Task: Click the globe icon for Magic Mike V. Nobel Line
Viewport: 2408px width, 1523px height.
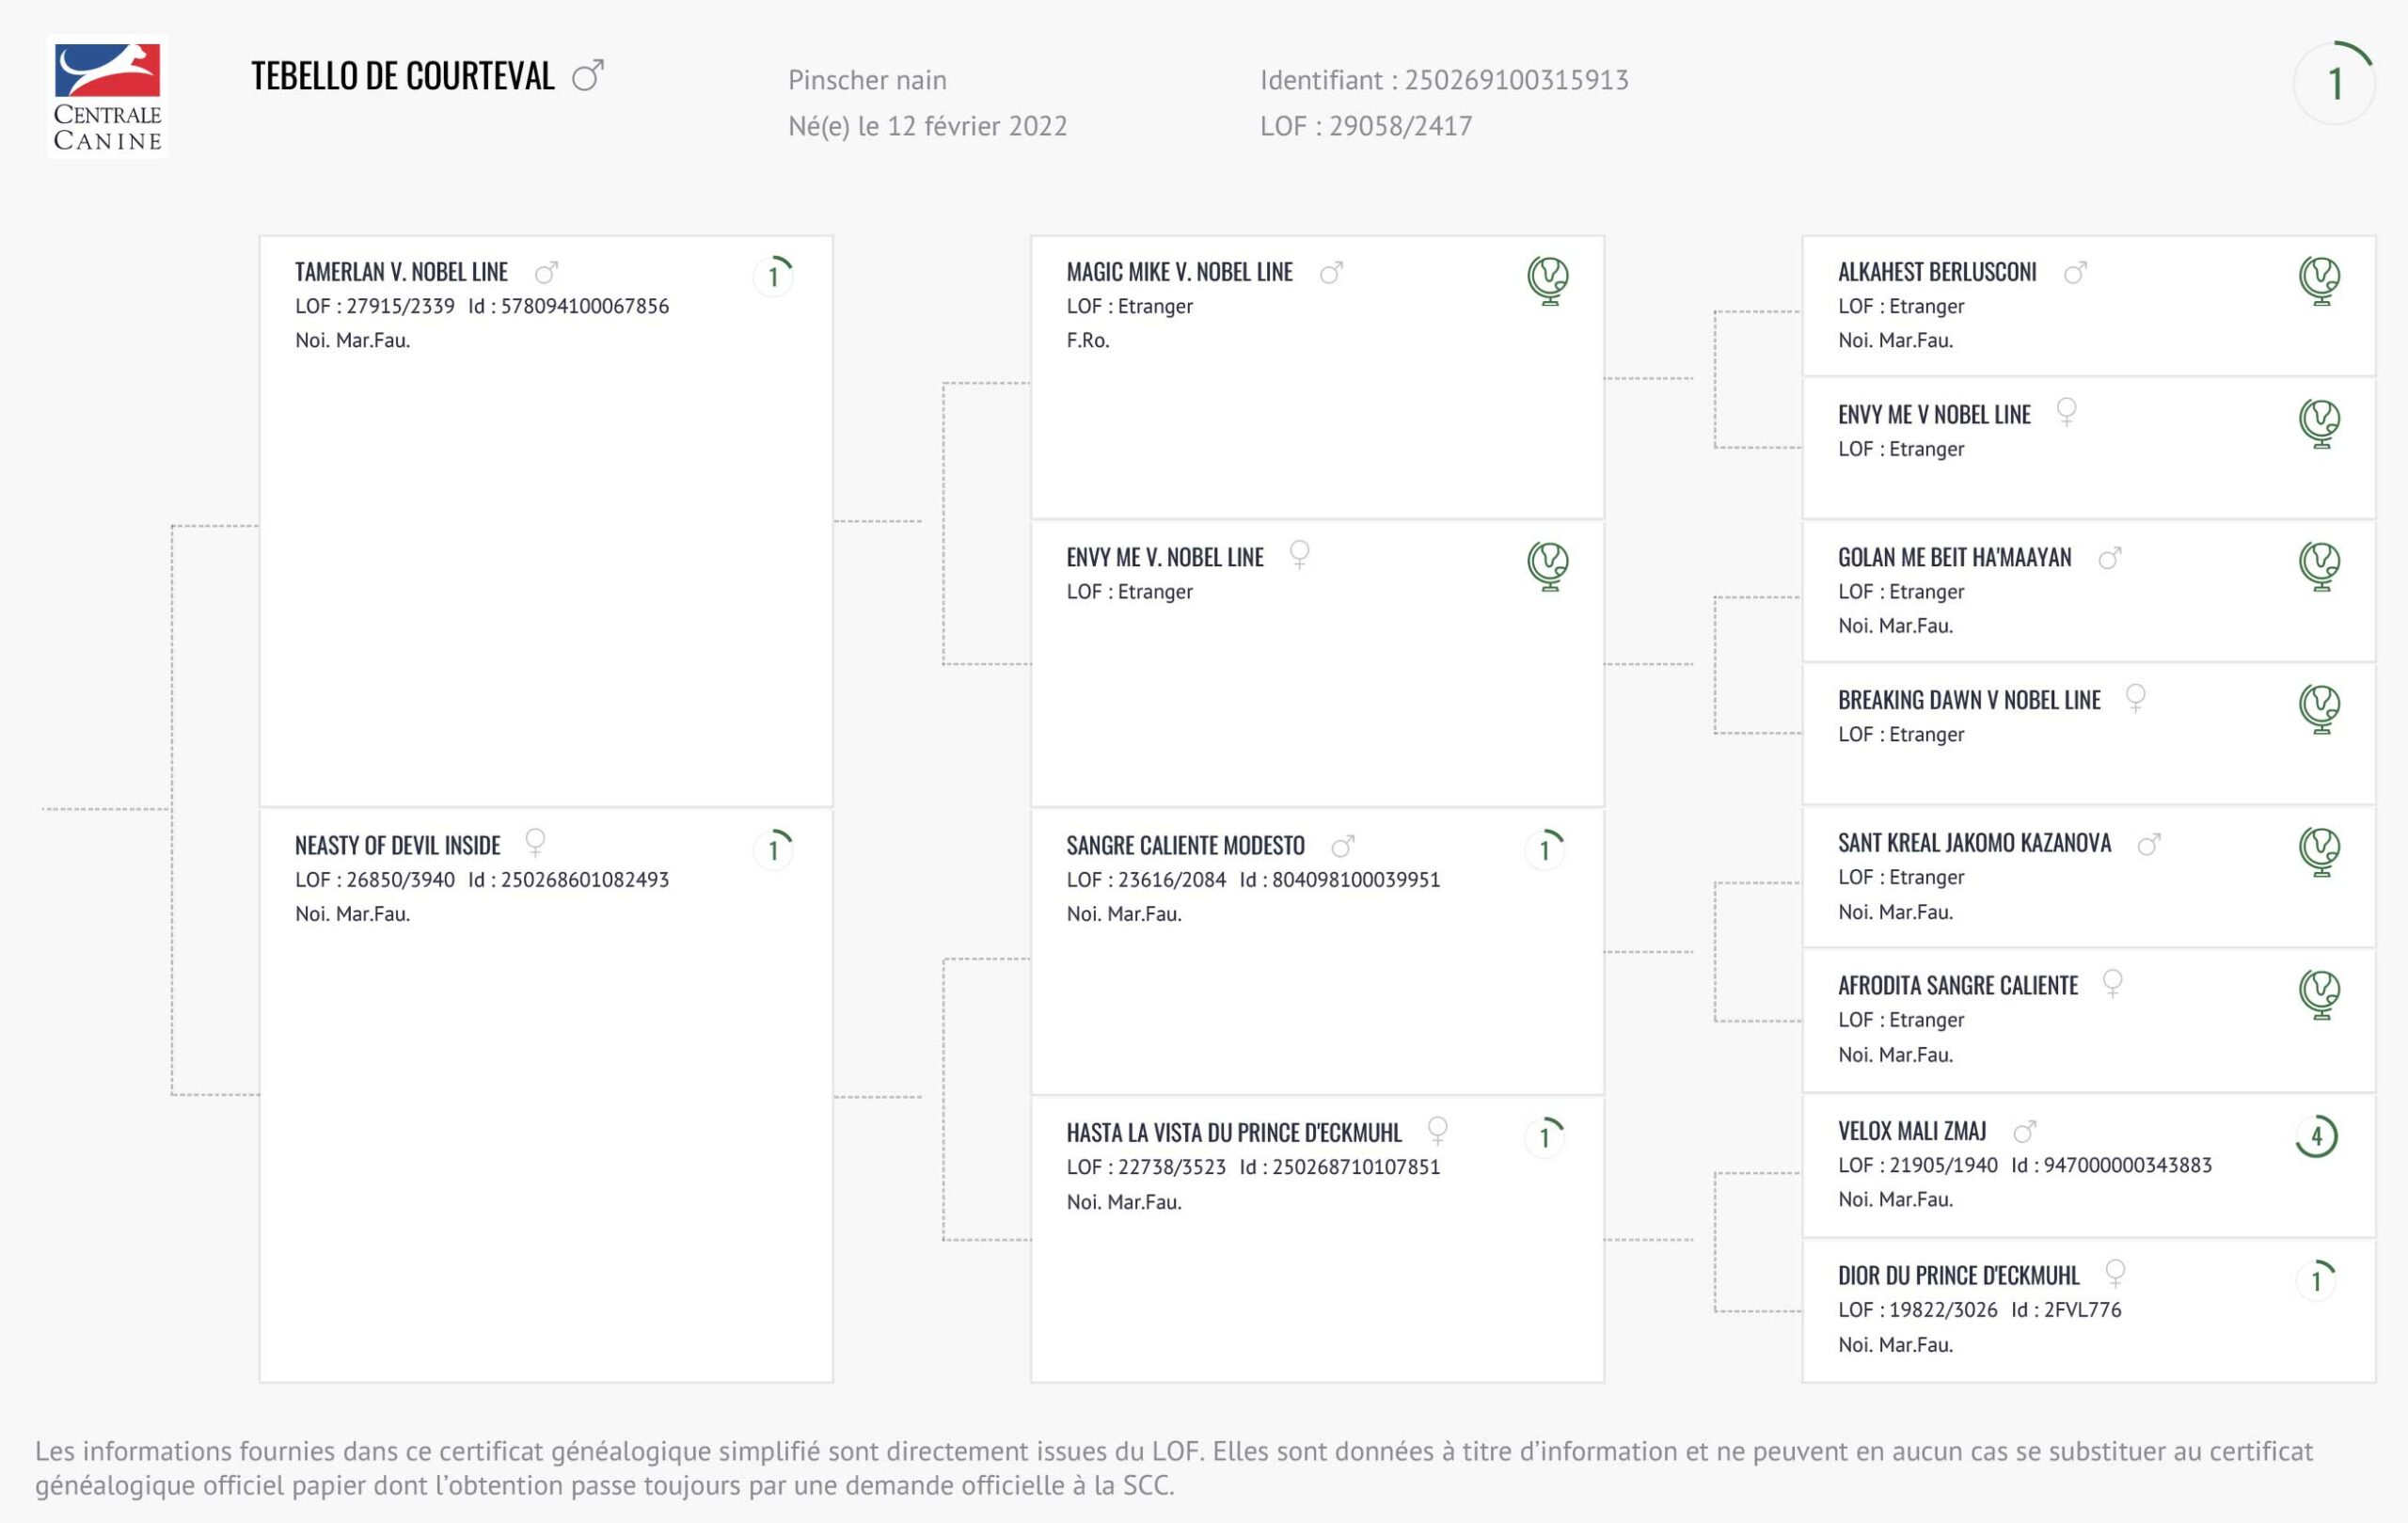Action: [1547, 280]
